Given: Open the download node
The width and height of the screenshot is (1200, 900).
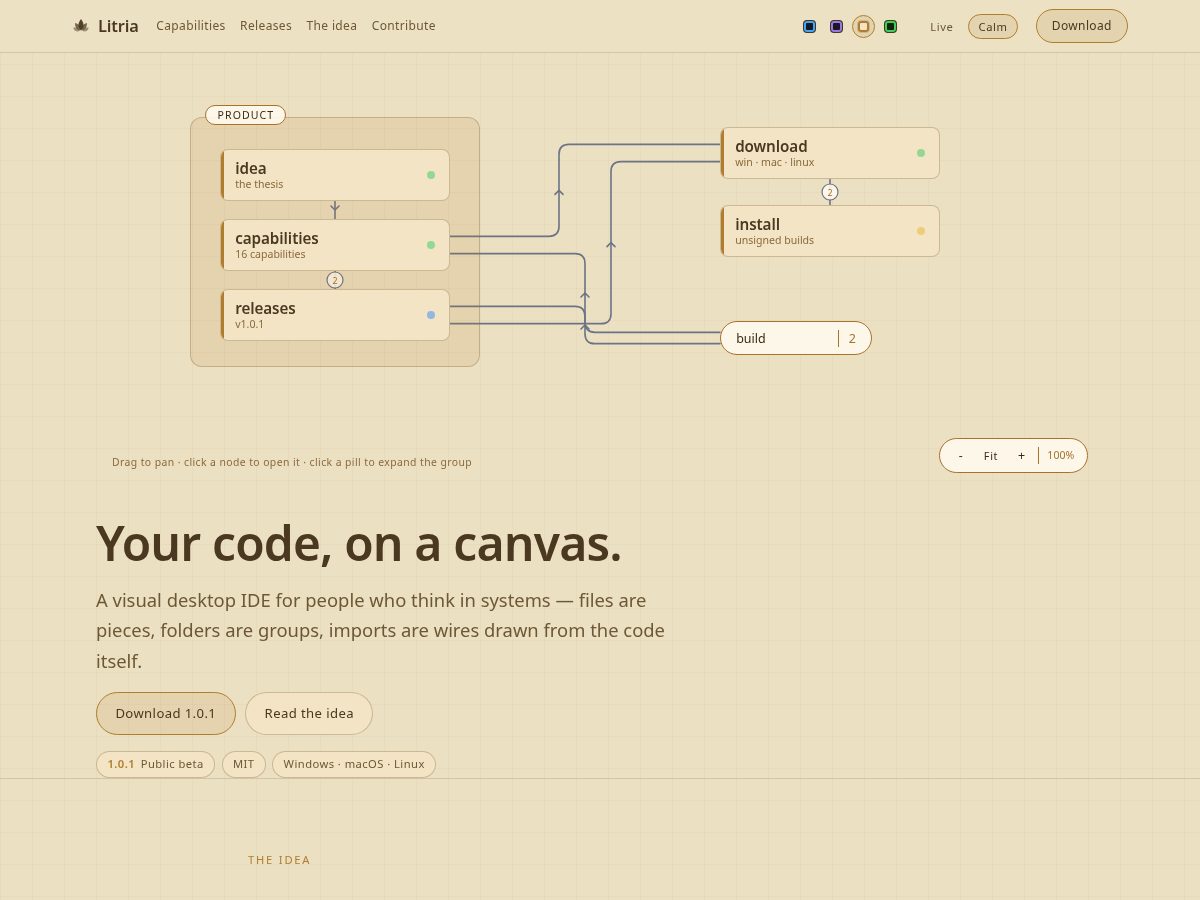Looking at the screenshot, I should point(830,153).
